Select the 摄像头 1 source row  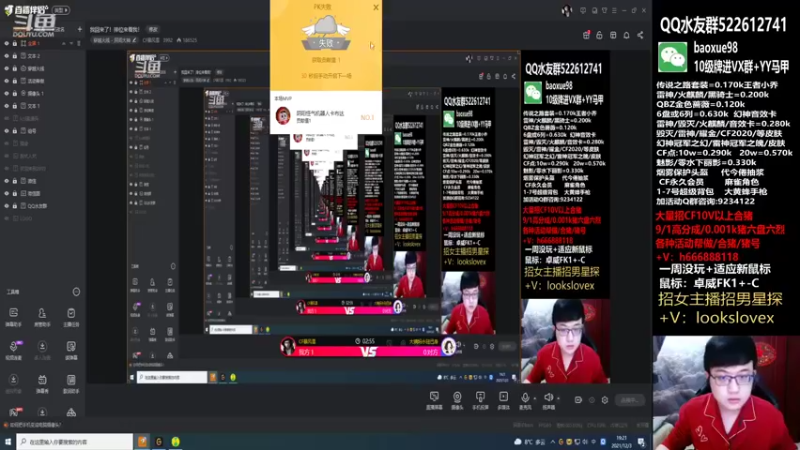[x=42, y=93]
